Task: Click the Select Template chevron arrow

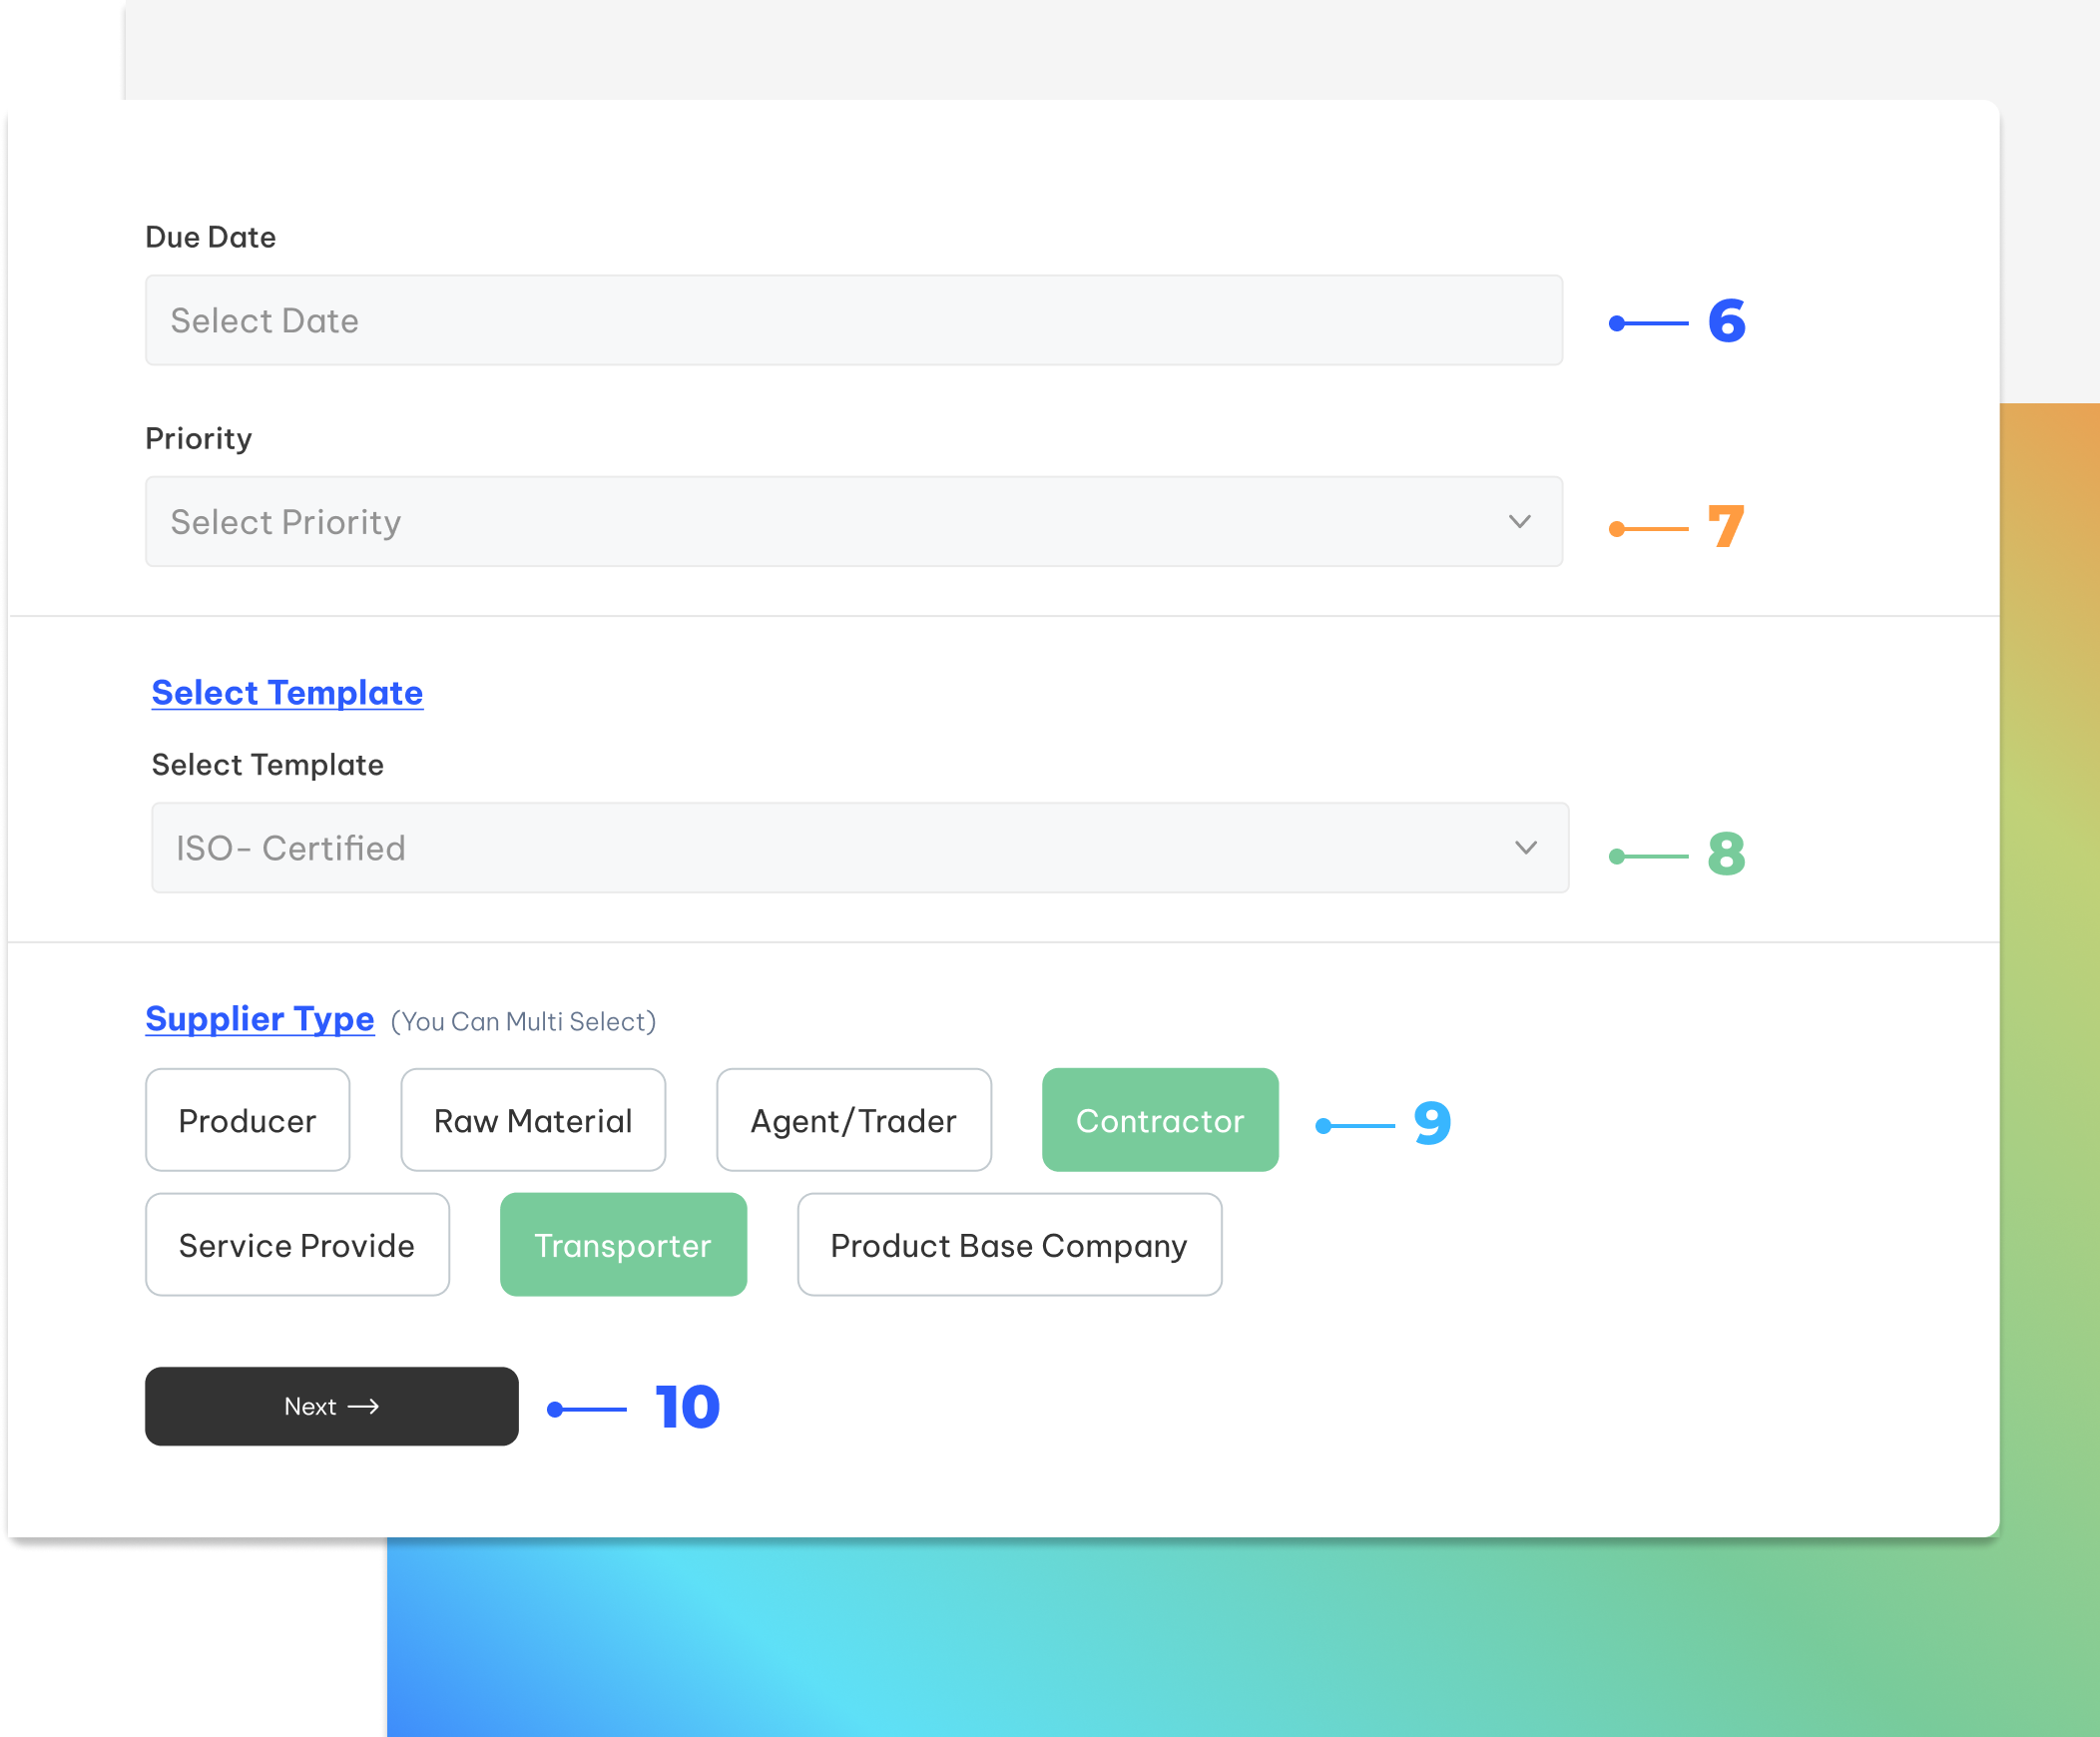Action: click(x=1525, y=847)
